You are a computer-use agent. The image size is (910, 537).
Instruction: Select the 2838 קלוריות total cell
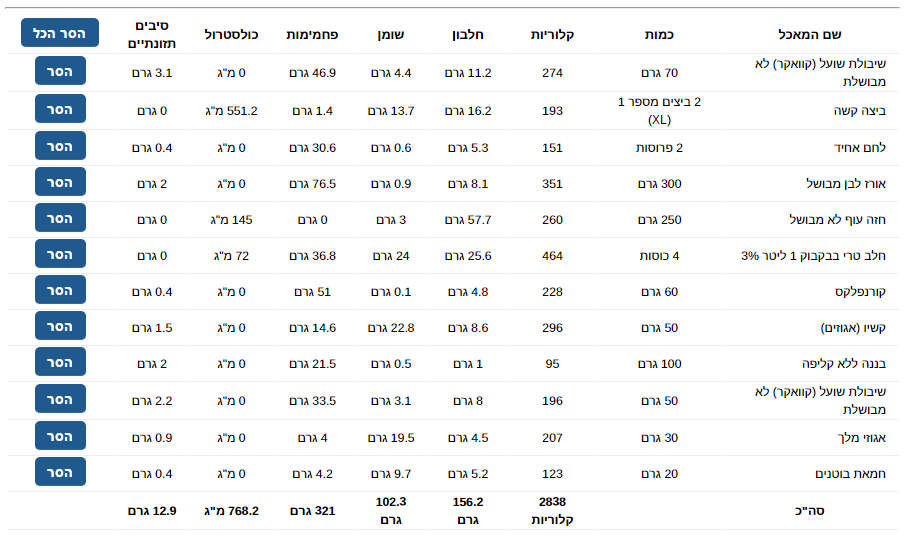point(552,510)
